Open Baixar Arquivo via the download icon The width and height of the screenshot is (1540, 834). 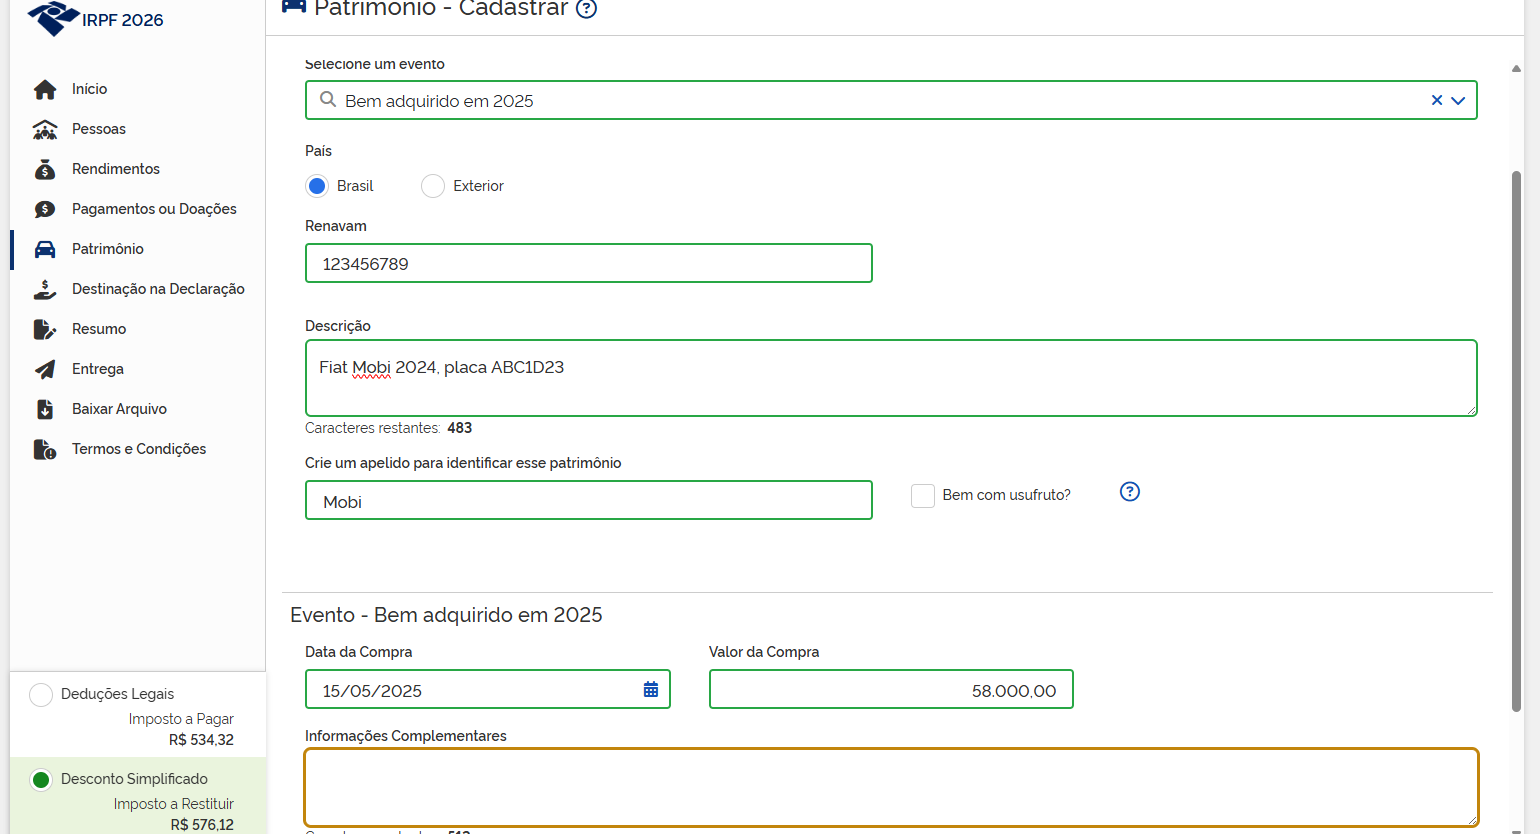click(45, 409)
